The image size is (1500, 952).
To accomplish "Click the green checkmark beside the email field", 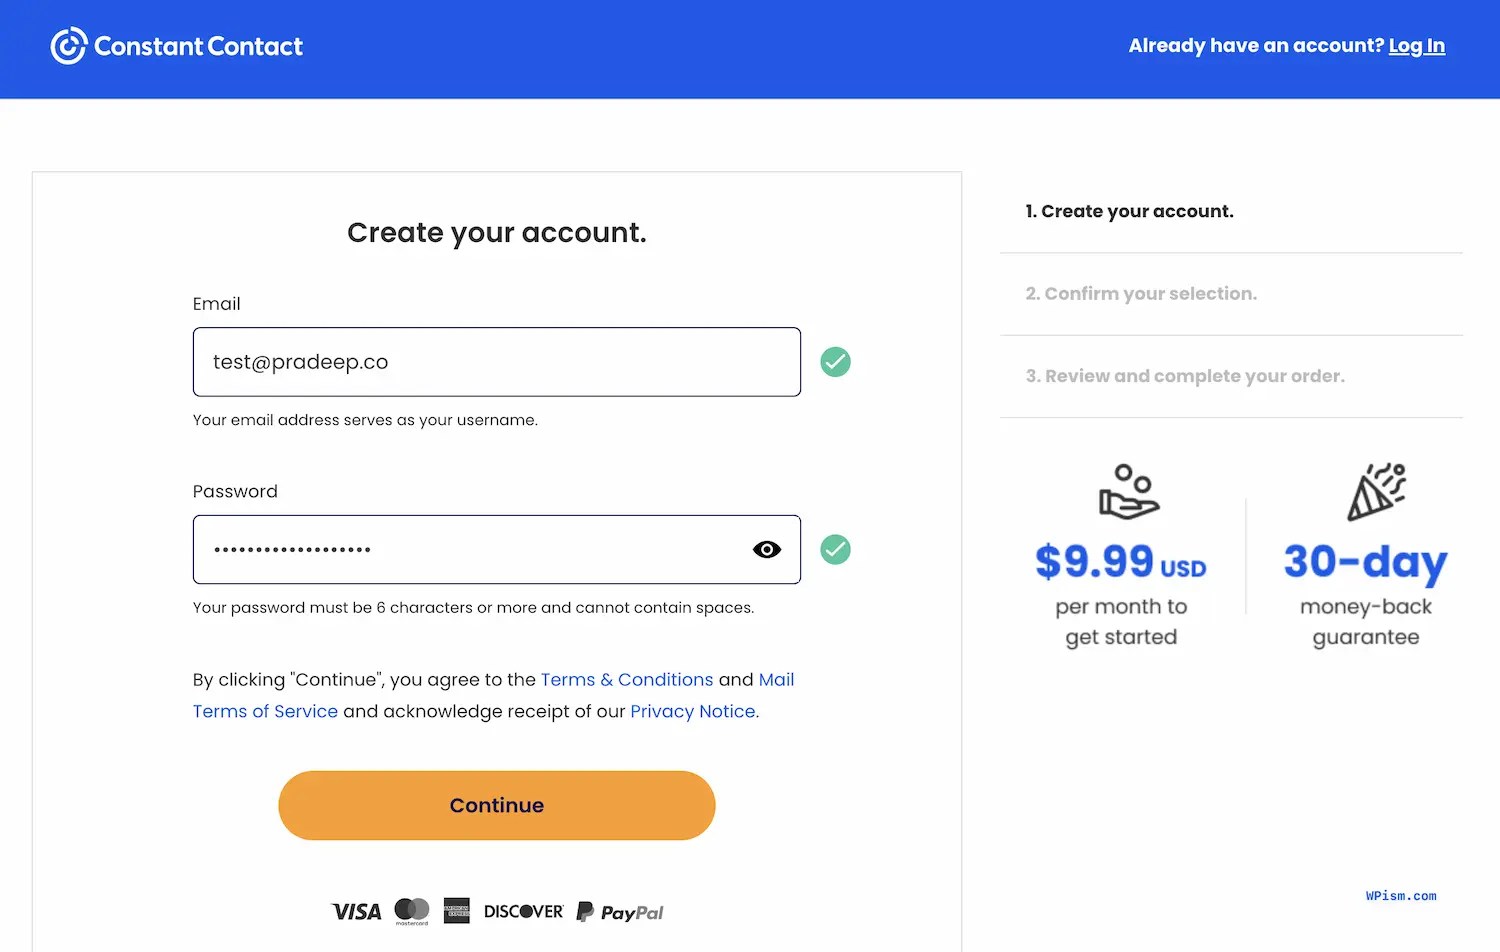I will [835, 362].
